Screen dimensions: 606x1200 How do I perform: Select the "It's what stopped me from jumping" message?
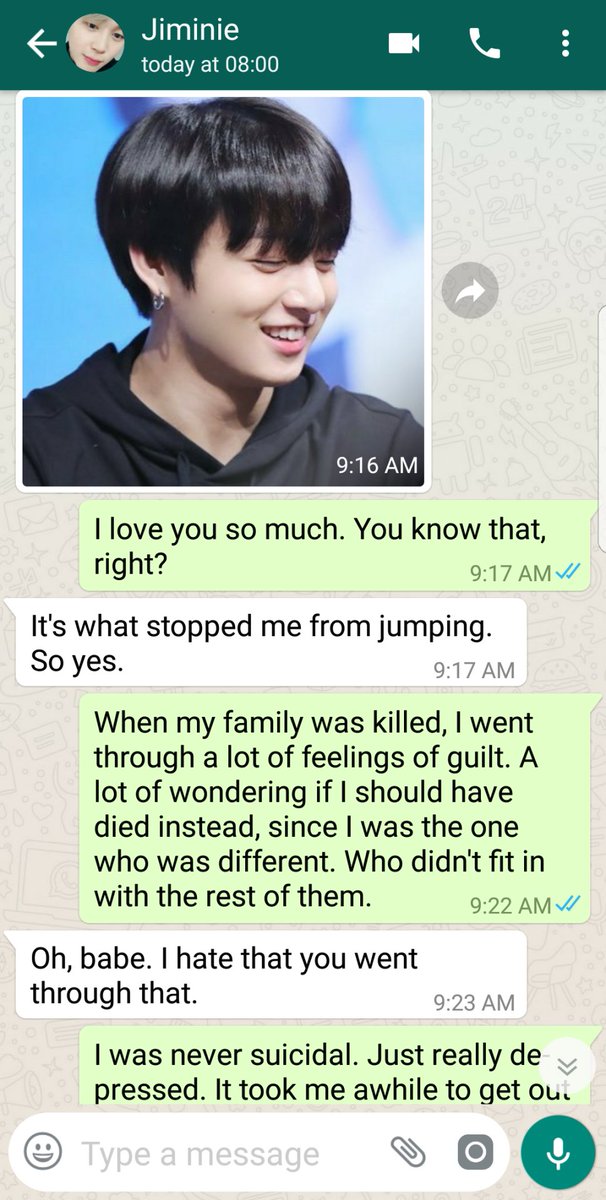(270, 643)
